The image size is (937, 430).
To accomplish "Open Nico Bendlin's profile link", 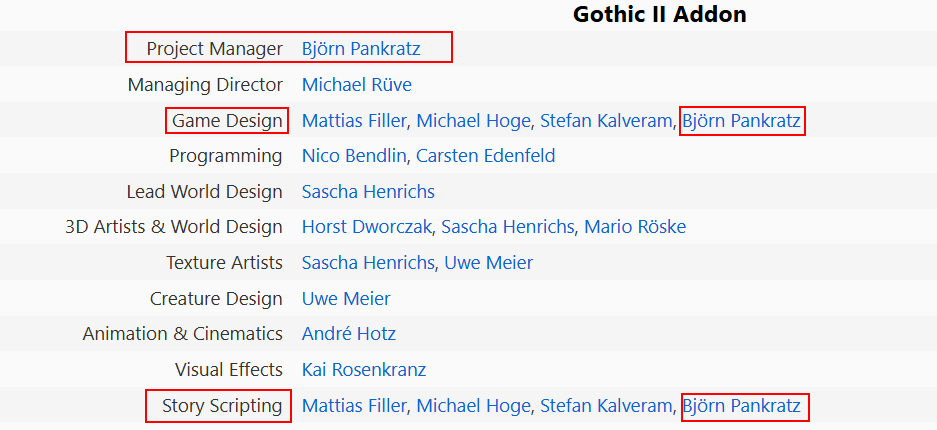I will click(x=354, y=156).
